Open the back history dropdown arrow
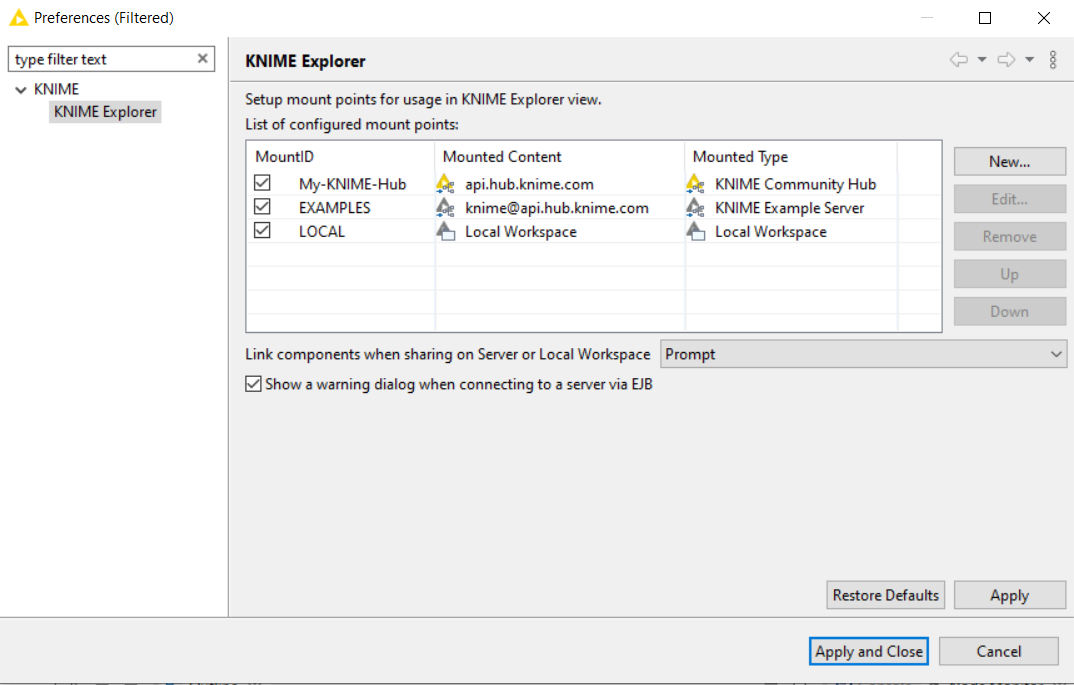 click(982, 60)
